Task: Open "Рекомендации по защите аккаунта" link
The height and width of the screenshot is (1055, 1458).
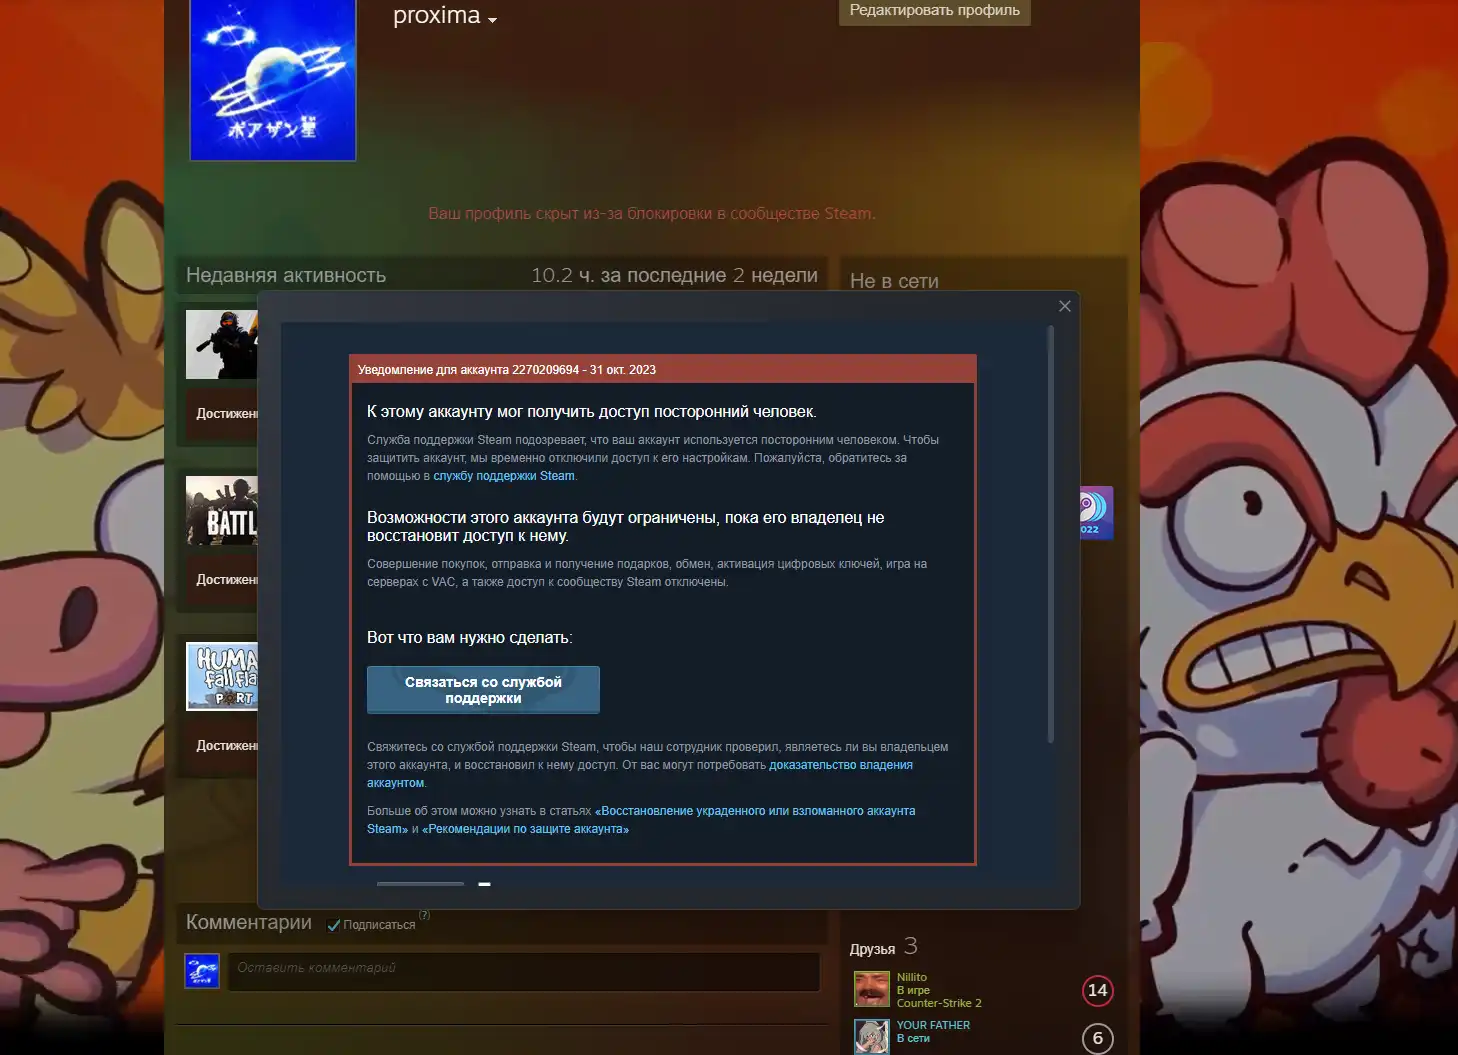Action: coord(525,829)
